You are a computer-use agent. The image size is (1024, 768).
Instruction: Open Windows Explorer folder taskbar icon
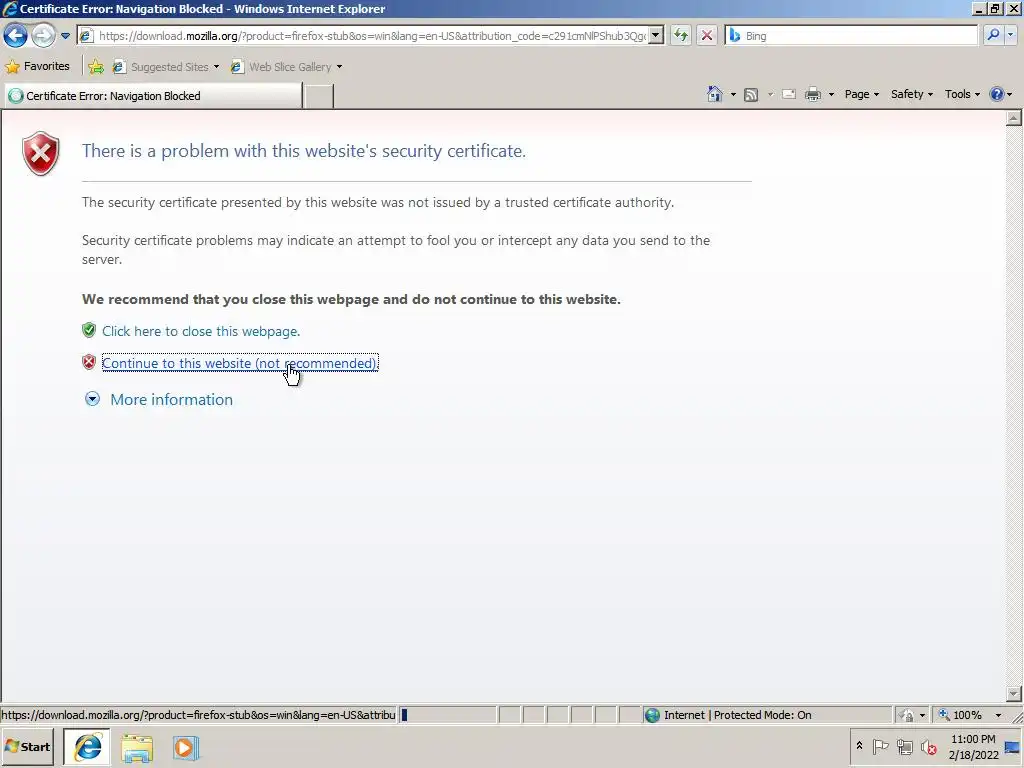click(x=136, y=748)
